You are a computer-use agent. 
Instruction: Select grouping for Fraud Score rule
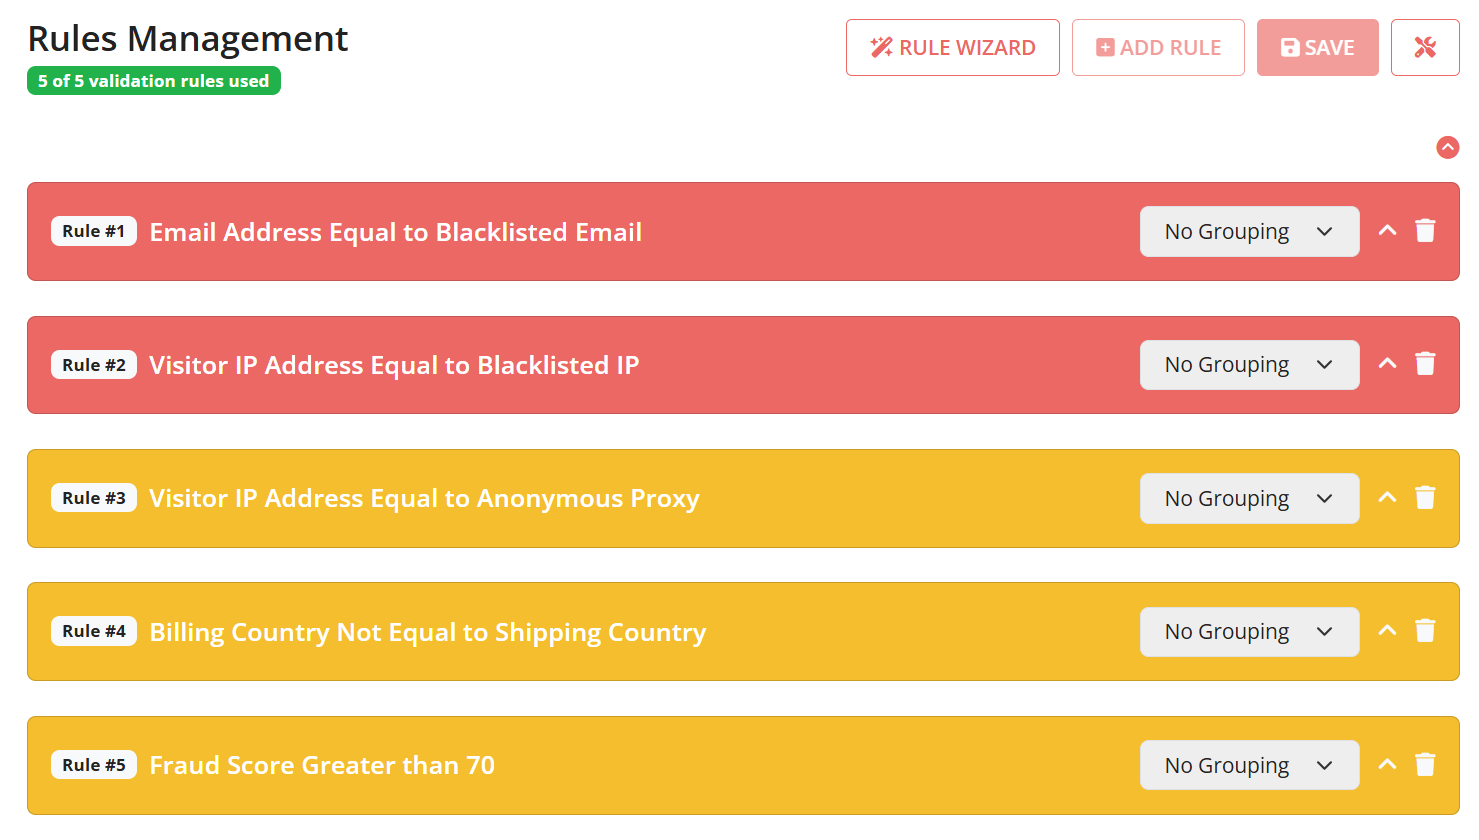pyautogui.click(x=1249, y=765)
